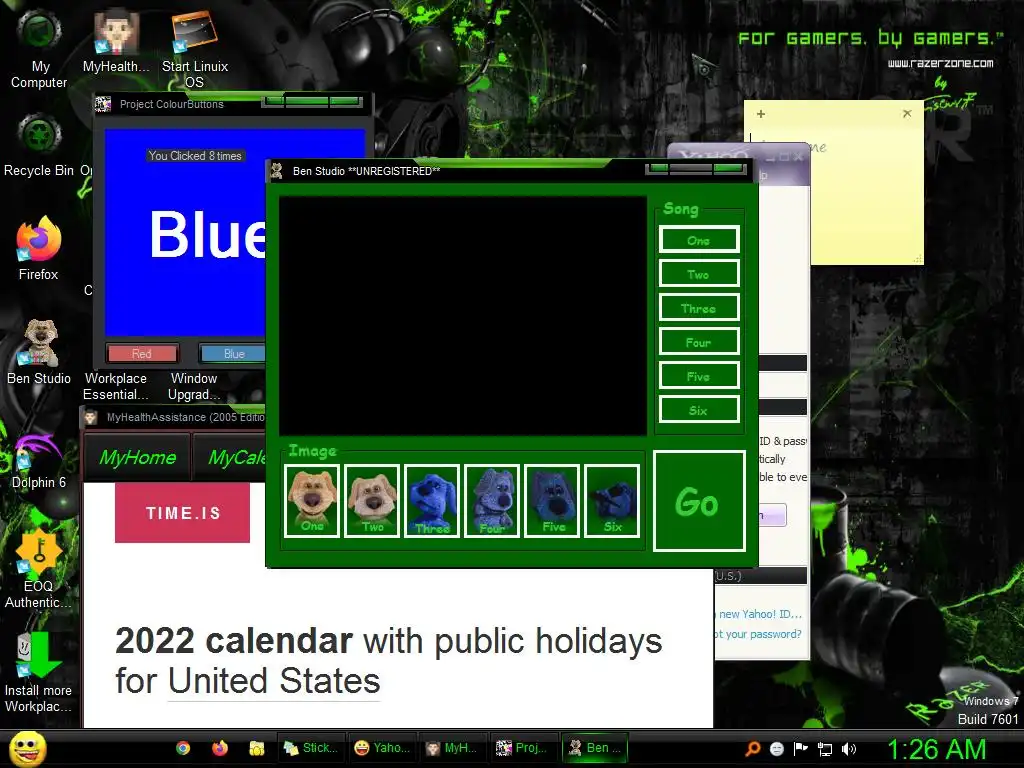Open the MyHealth desktop shortcut icon
The image size is (1024, 768).
pos(116,40)
